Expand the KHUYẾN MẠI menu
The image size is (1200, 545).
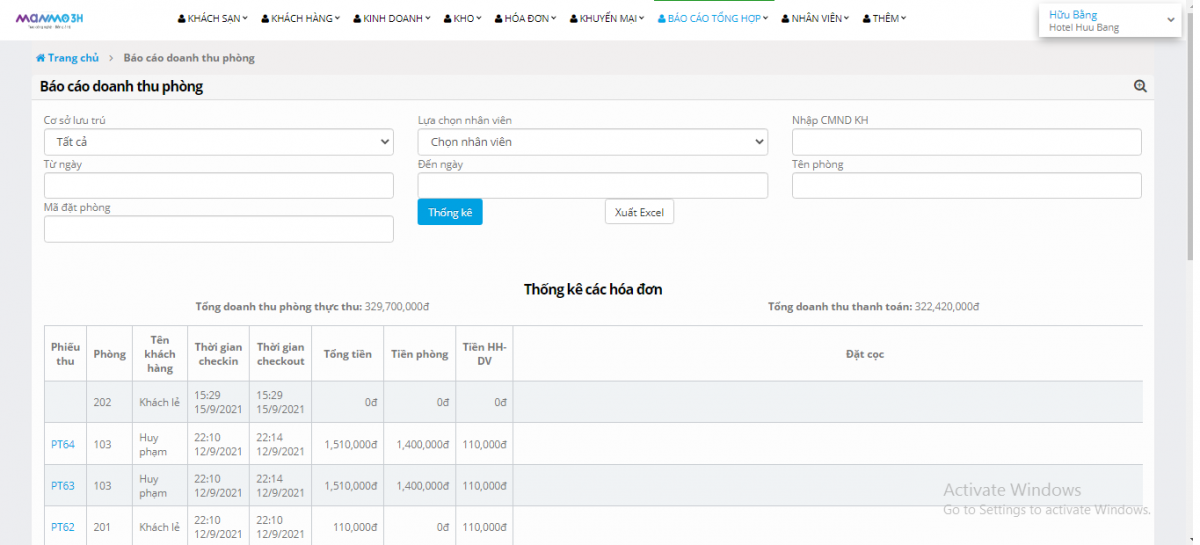607,18
